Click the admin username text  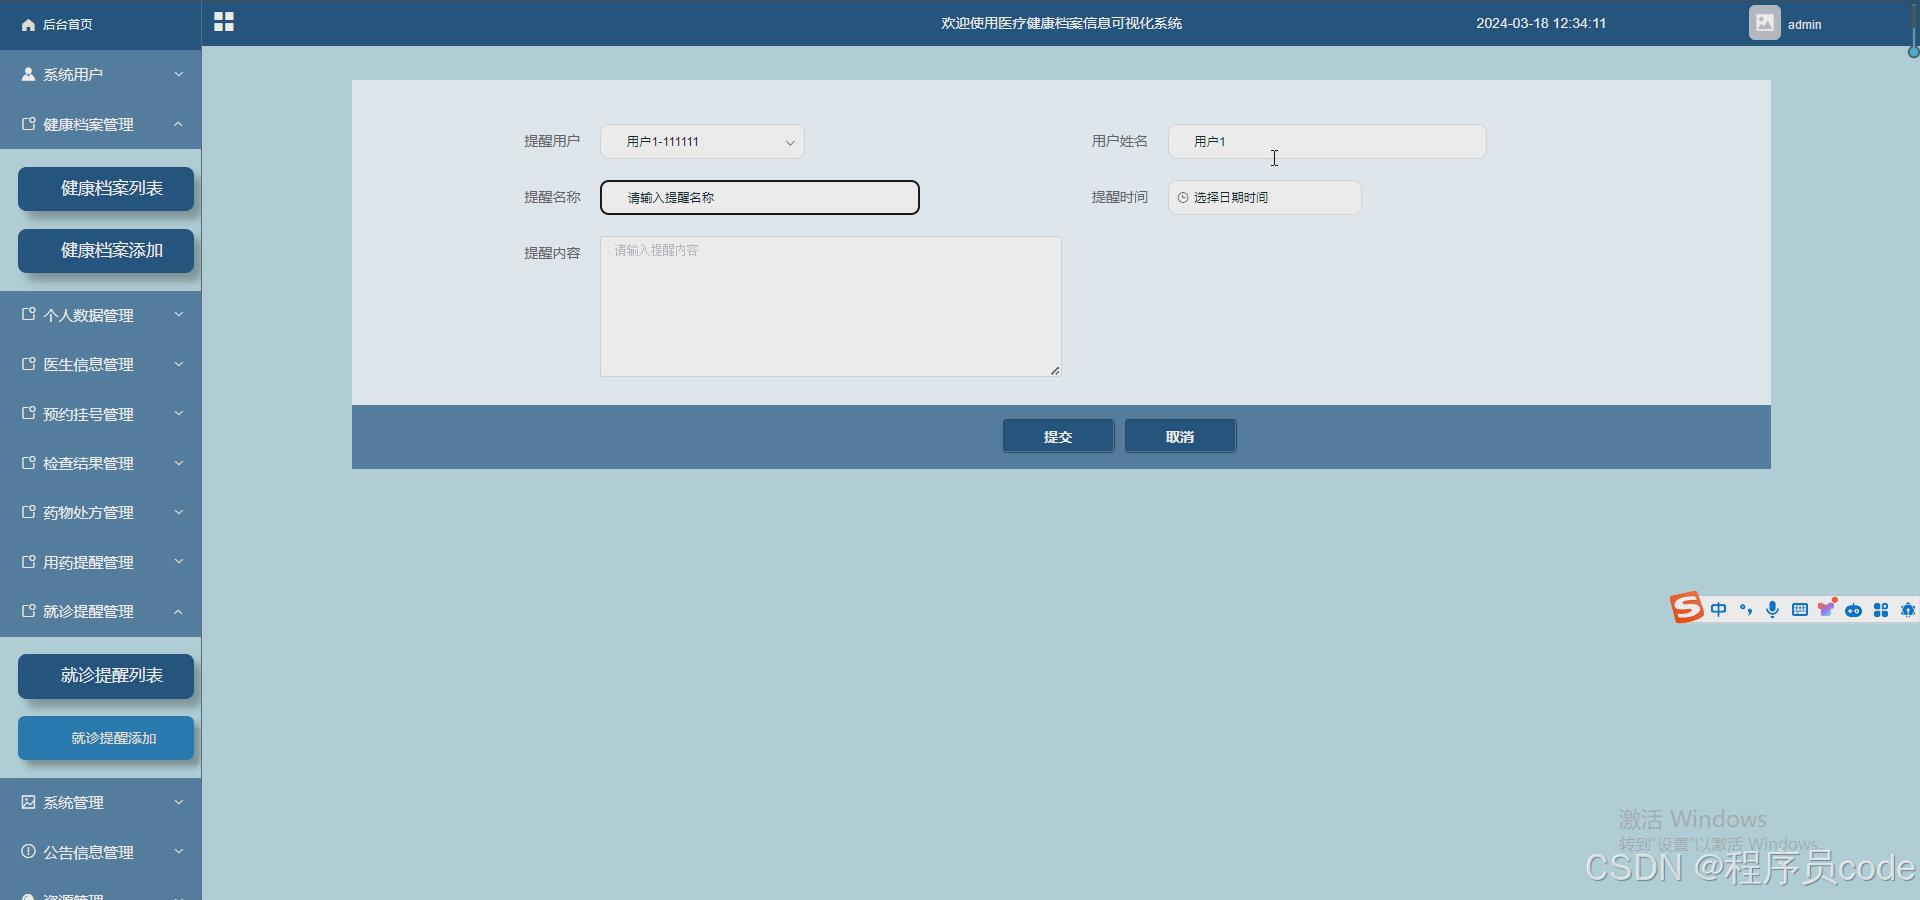(x=1804, y=24)
